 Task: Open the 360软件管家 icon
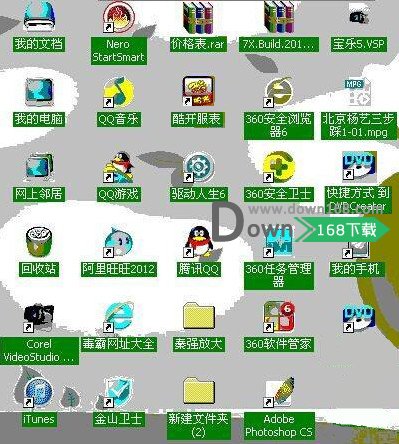[x=279, y=317]
